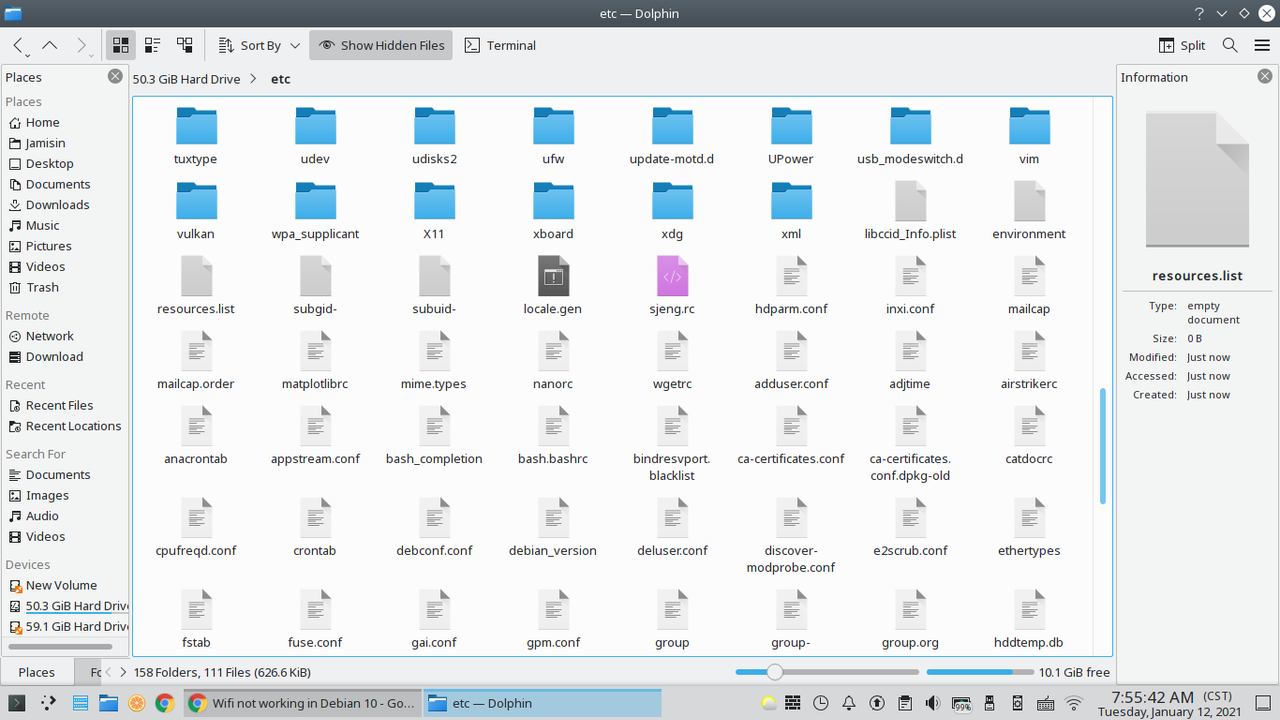Expand breadcrumb arrow before etc
Viewport: 1280px width, 720px height.
point(254,79)
